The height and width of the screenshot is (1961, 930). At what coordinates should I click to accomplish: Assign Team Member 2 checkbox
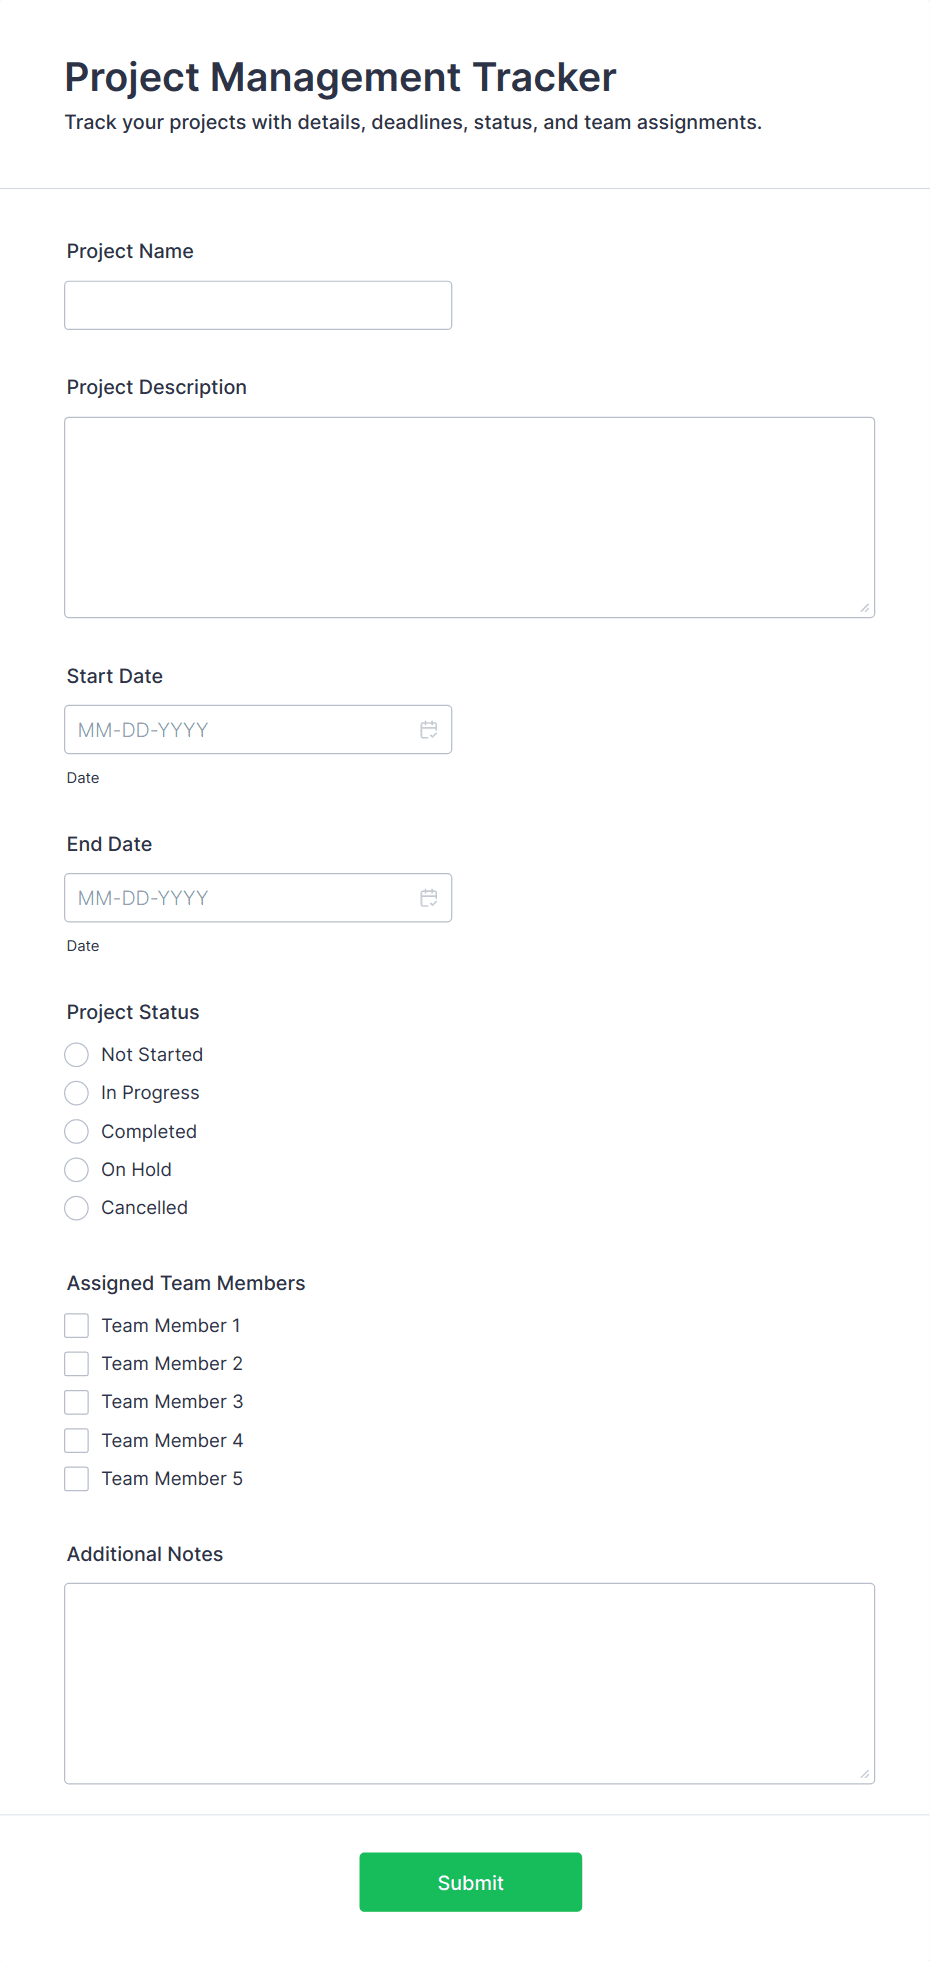77,1364
